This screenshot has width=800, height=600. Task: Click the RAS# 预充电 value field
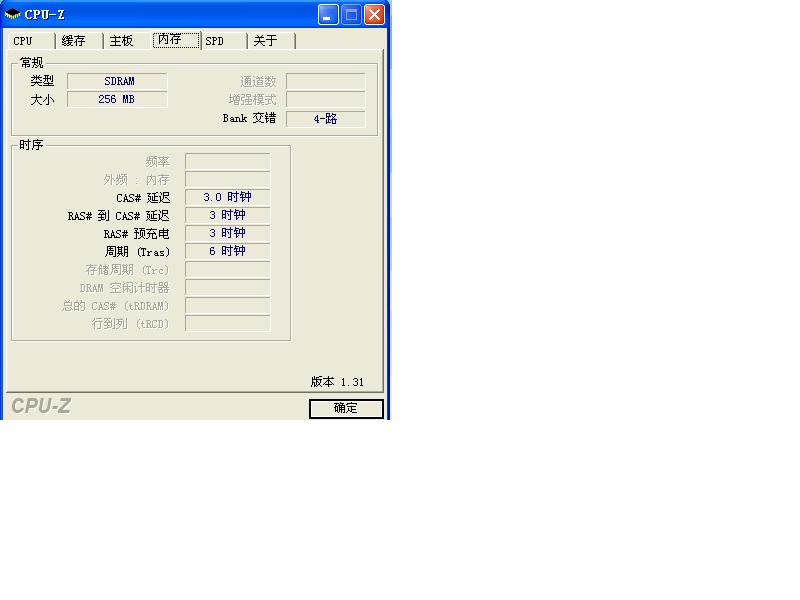[228, 233]
